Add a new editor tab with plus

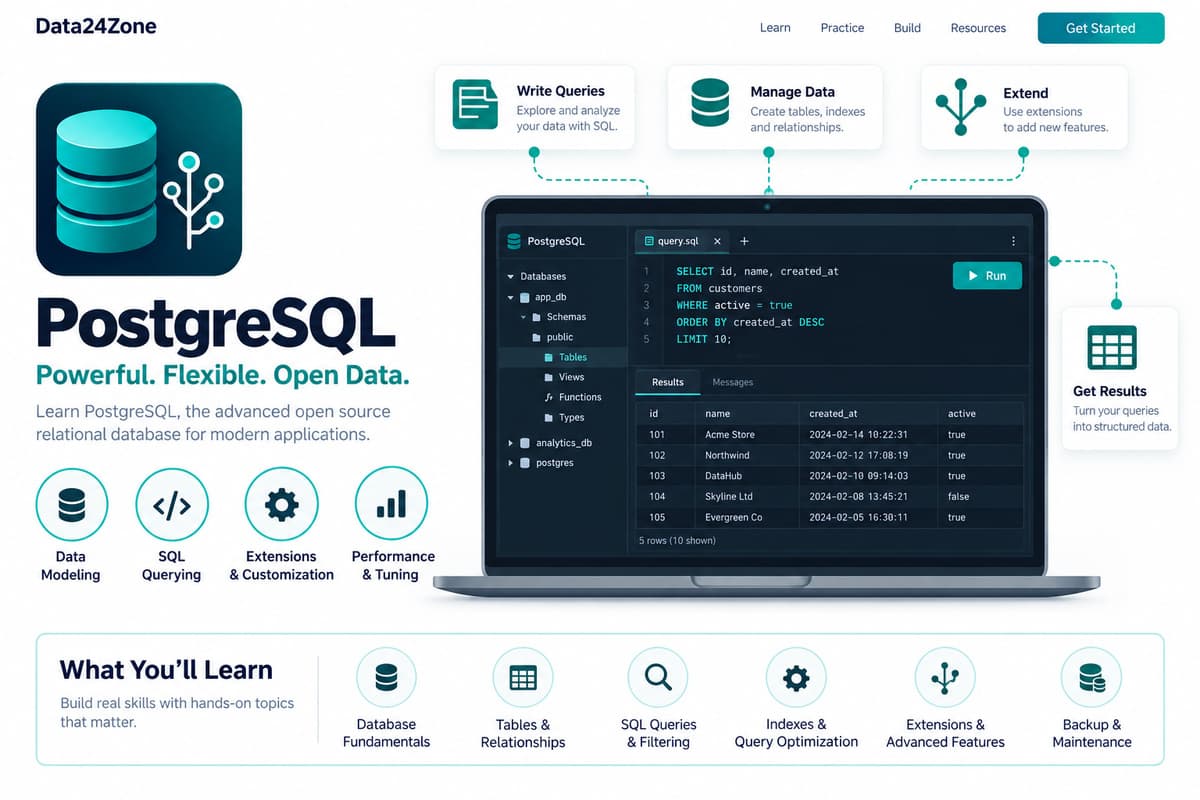pyautogui.click(x=744, y=241)
